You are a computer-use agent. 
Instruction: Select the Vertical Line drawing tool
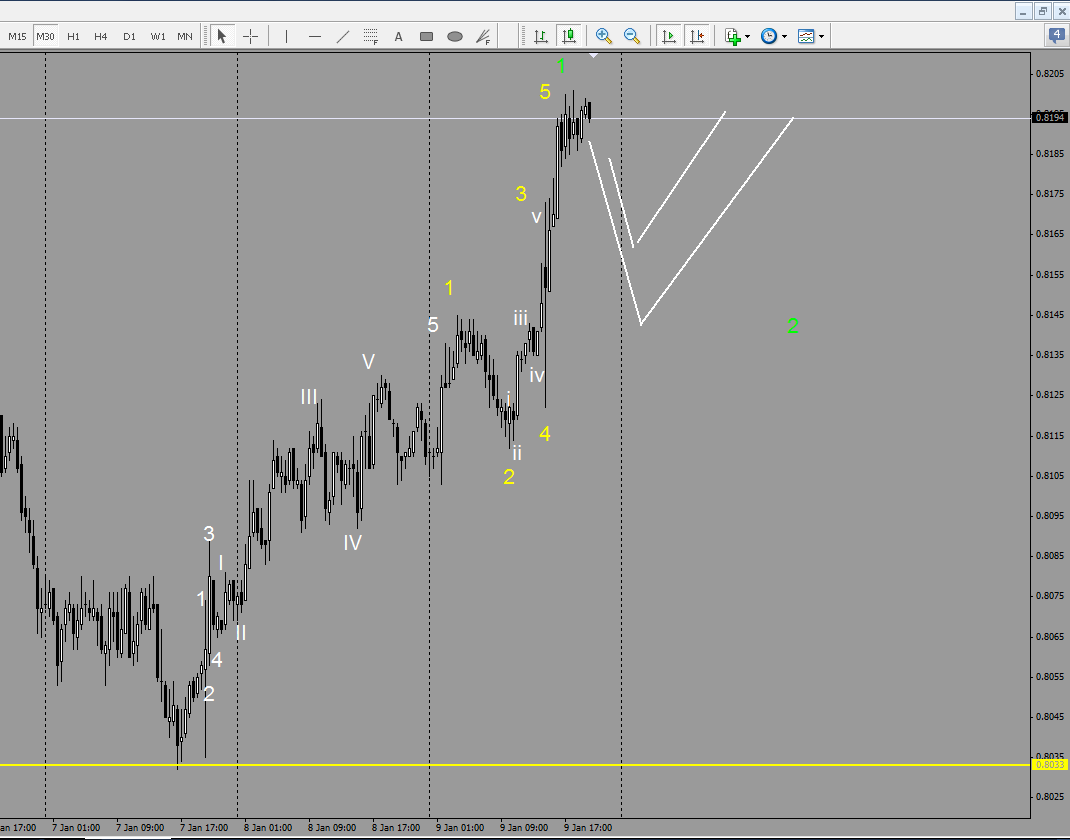coord(285,36)
